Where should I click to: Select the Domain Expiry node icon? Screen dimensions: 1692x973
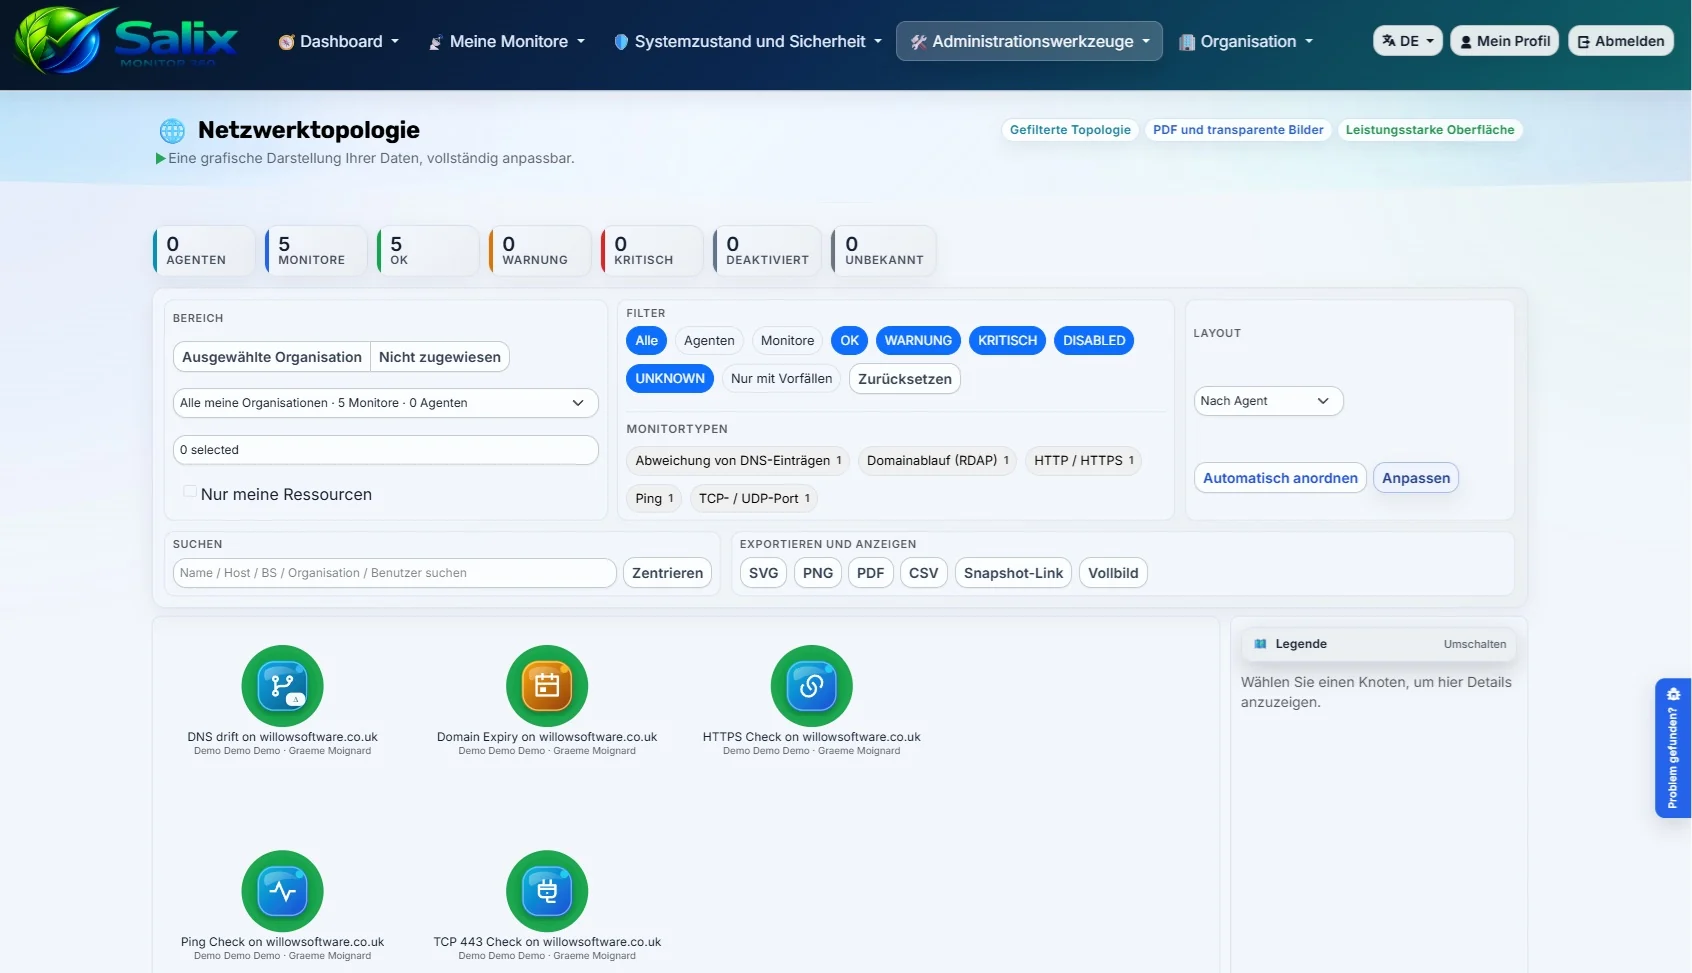click(x=547, y=686)
